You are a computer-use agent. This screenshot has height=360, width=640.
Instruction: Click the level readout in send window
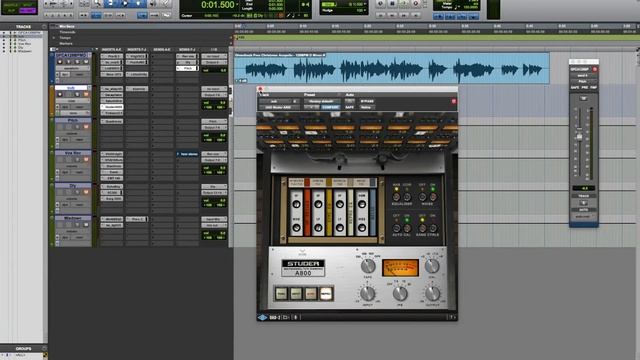584,188
